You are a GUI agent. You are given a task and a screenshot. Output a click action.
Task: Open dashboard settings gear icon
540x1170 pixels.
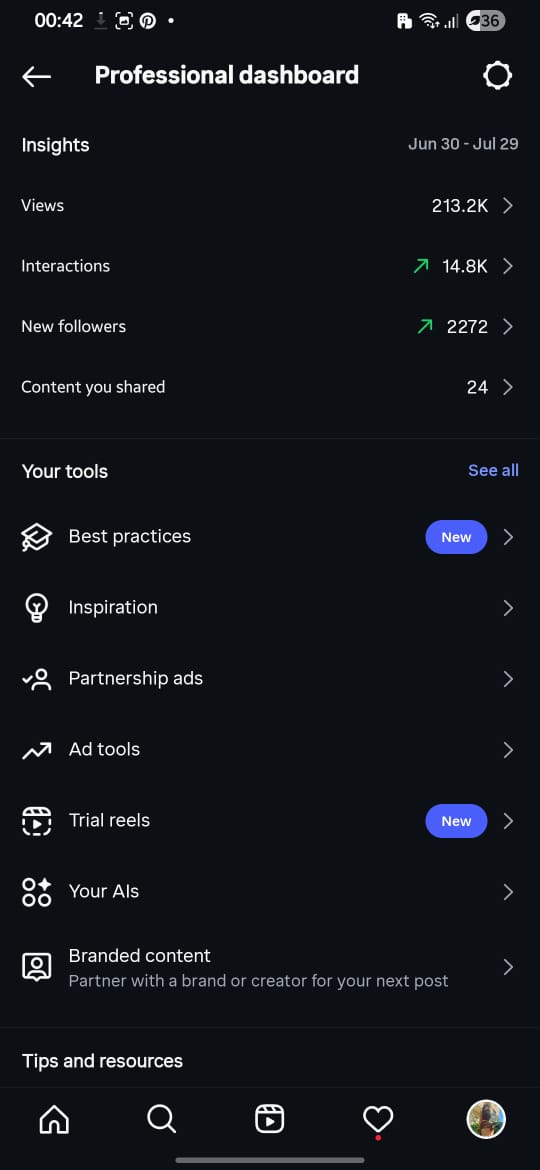tap(497, 75)
